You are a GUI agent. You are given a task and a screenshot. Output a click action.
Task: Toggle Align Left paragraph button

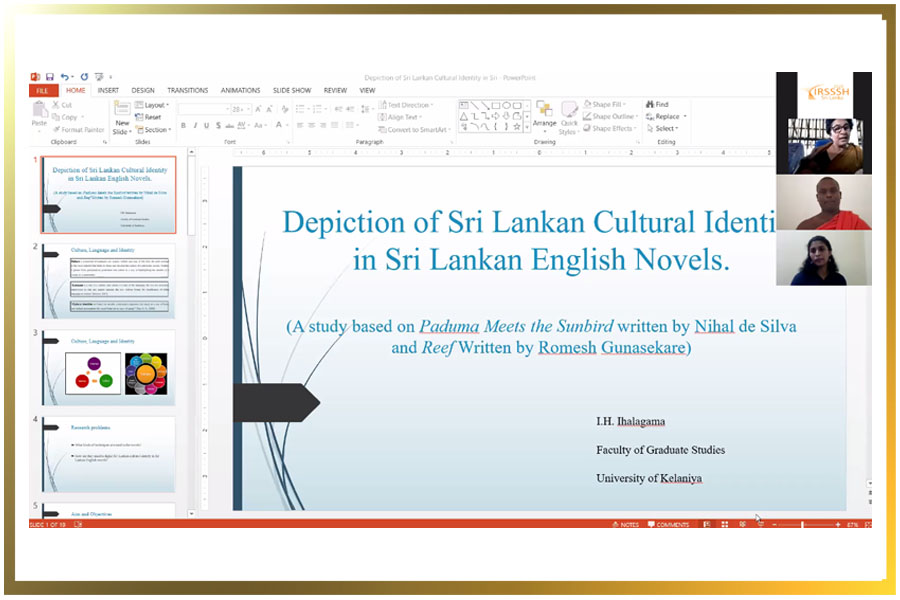click(x=300, y=125)
